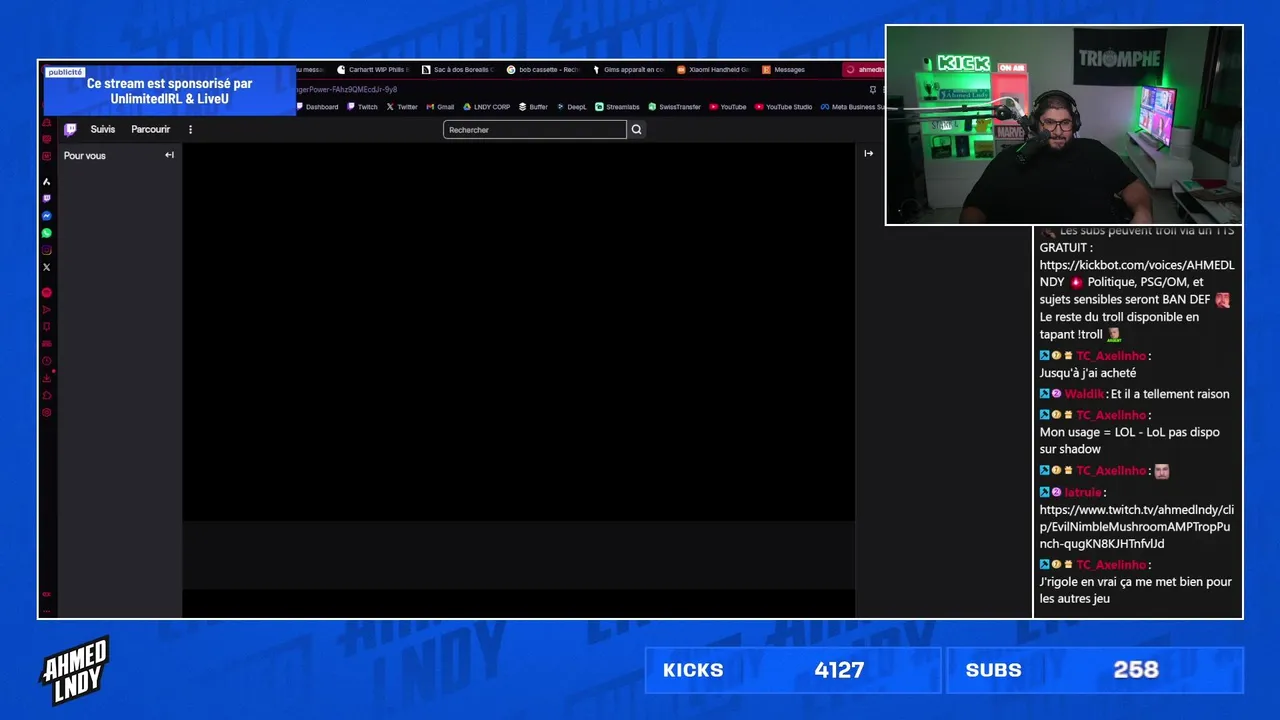Image resolution: width=1280 pixels, height=720 pixels.
Task: Open the Aria AI sidebar icon
Action: (x=47, y=182)
